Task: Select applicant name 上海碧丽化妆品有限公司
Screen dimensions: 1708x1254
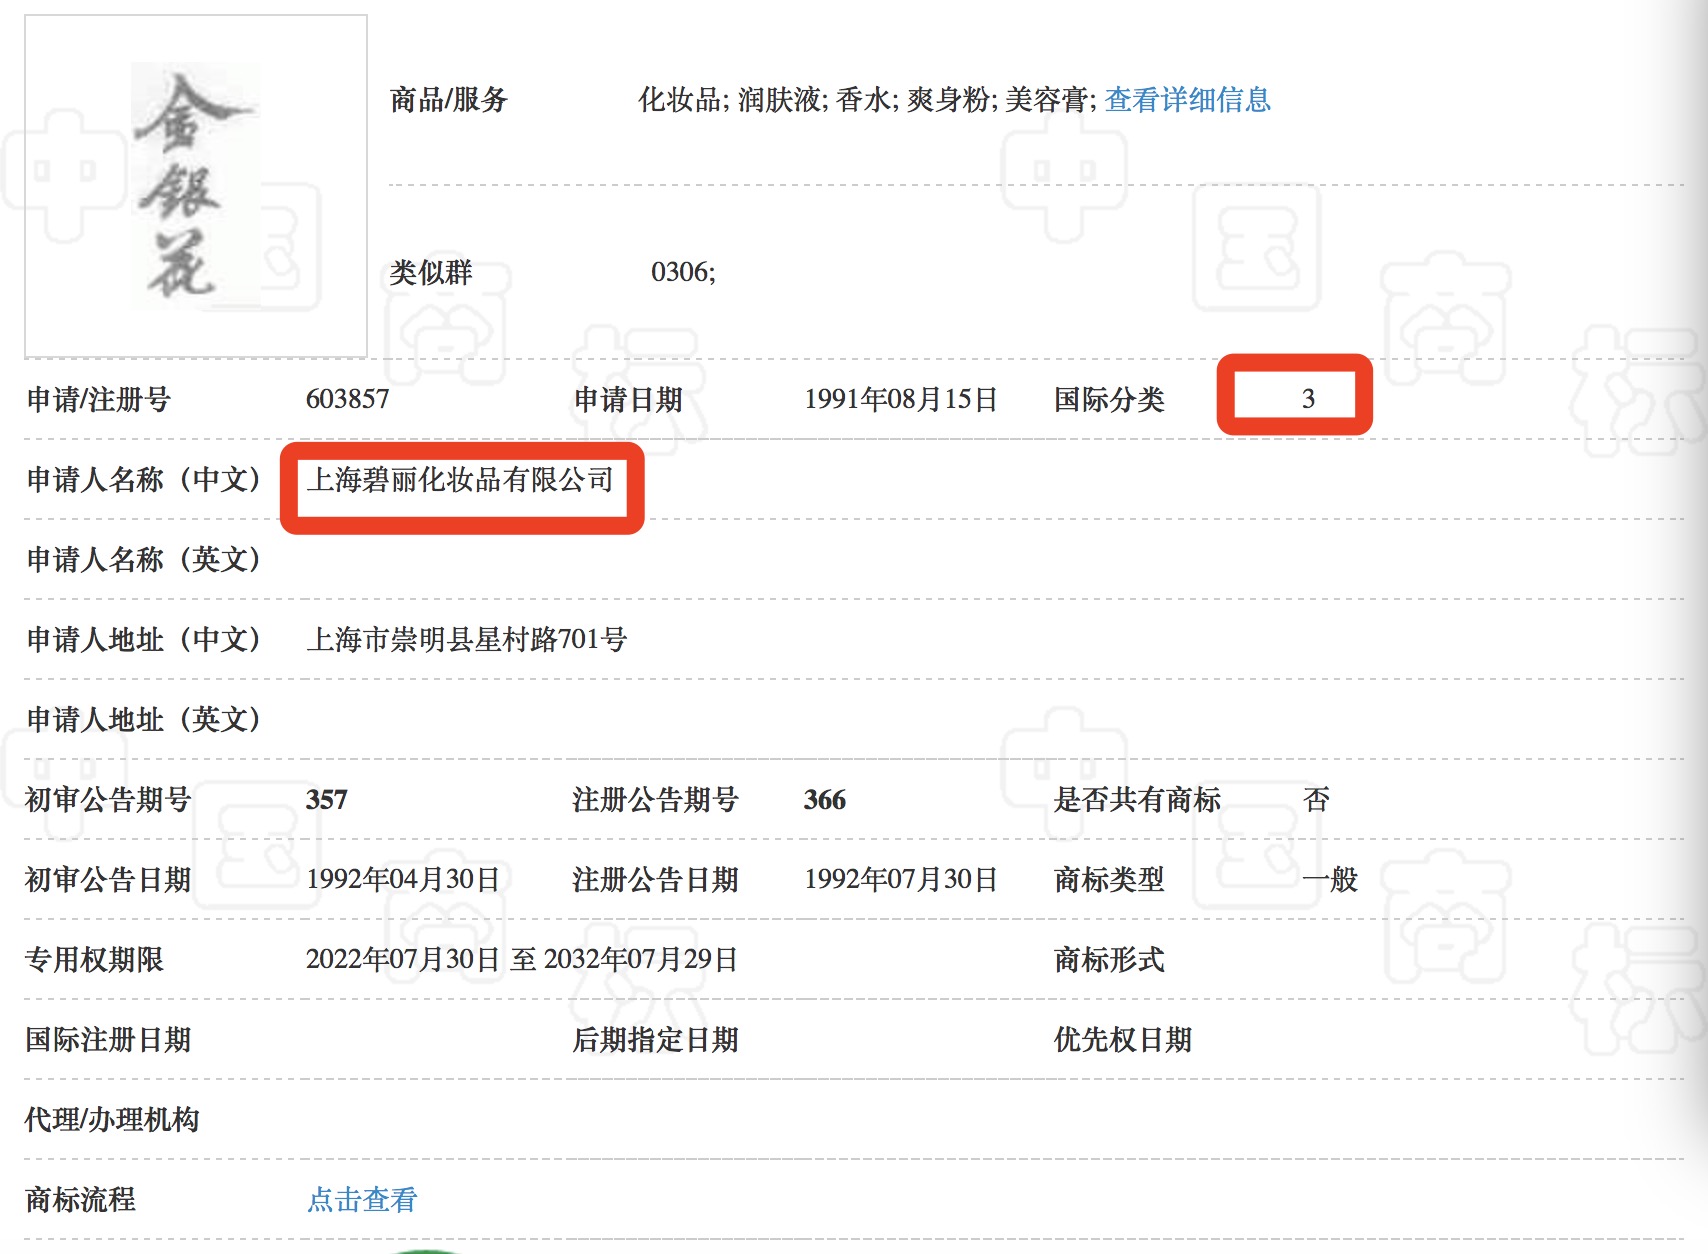Action: point(460,480)
